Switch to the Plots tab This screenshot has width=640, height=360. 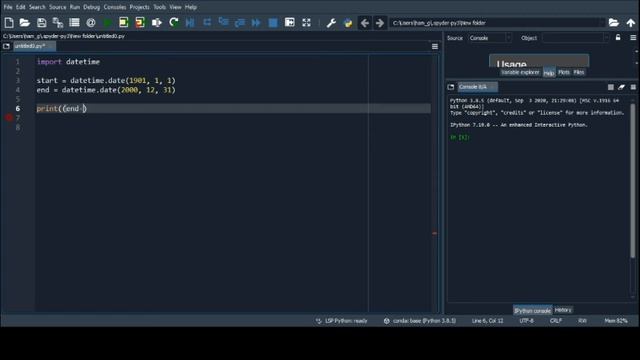coord(564,72)
